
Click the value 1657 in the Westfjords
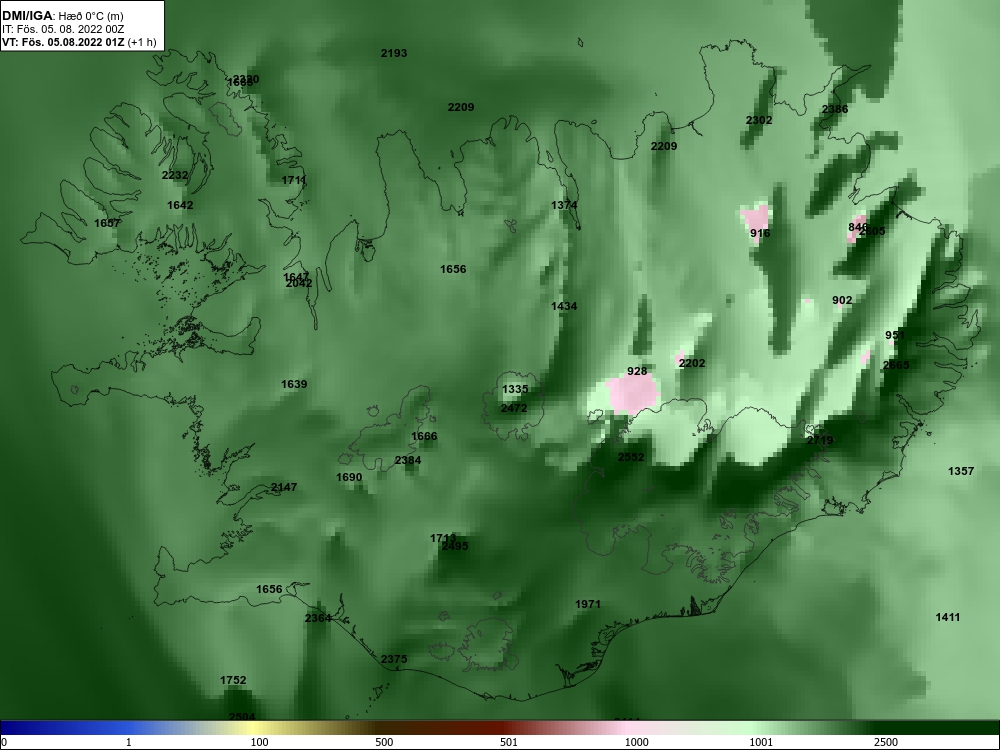[107, 223]
